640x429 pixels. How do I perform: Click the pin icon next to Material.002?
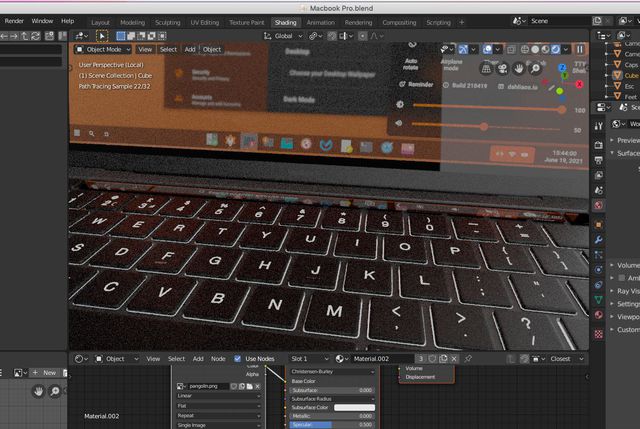click(468, 359)
